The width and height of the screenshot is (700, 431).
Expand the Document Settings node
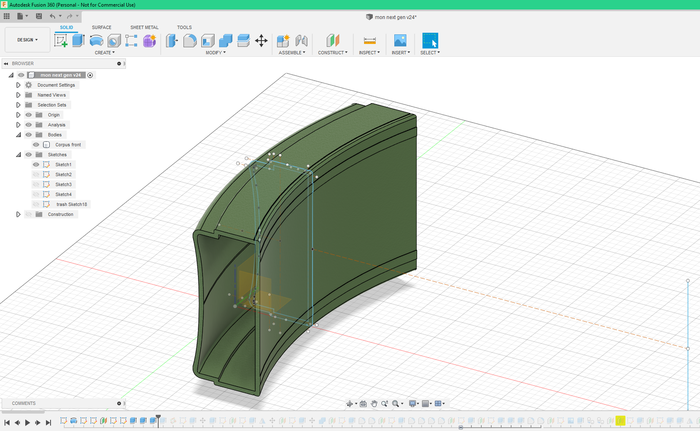[x=18, y=85]
